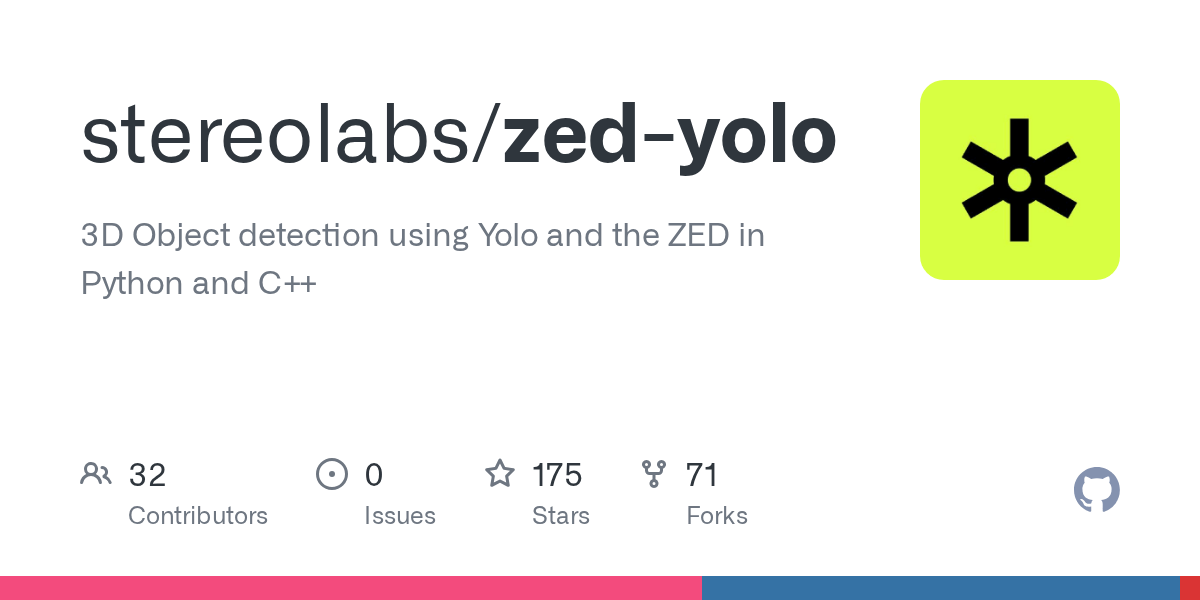Image resolution: width=1200 pixels, height=600 pixels.
Task: Click the issues circle-dot icon
Action: pos(331,474)
